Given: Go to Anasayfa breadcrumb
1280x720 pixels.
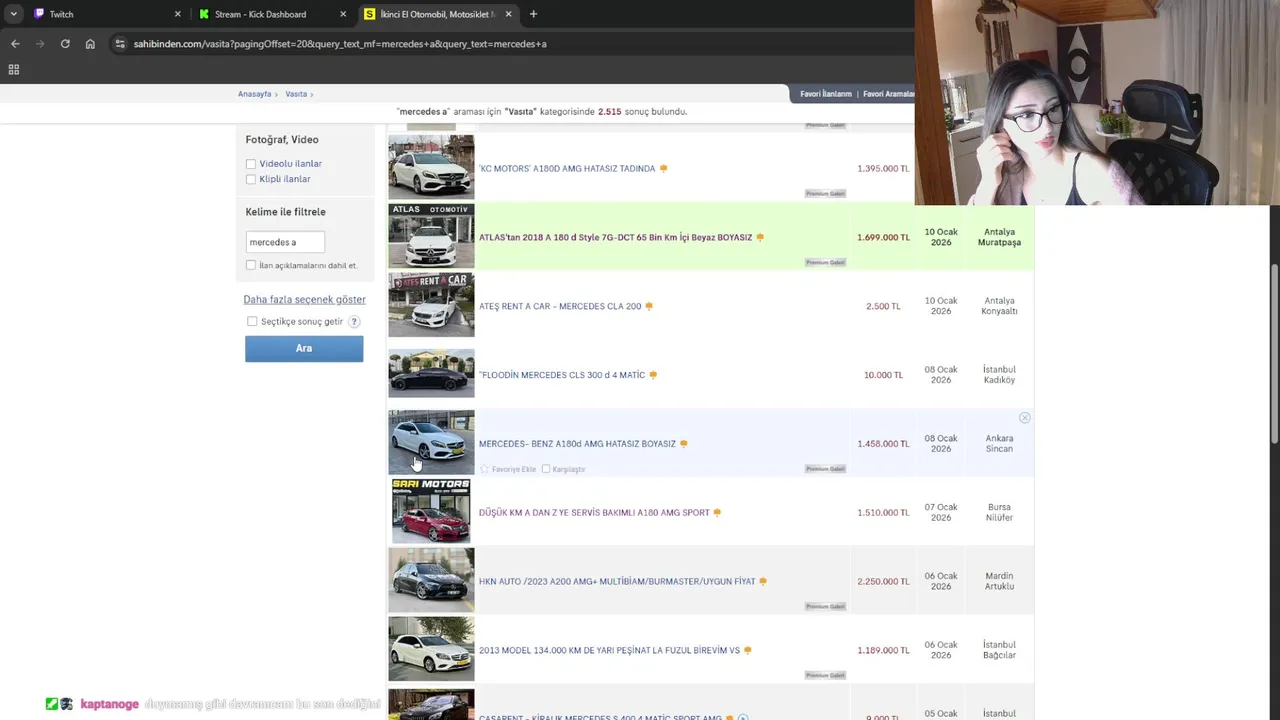Looking at the screenshot, I should tap(254, 94).
